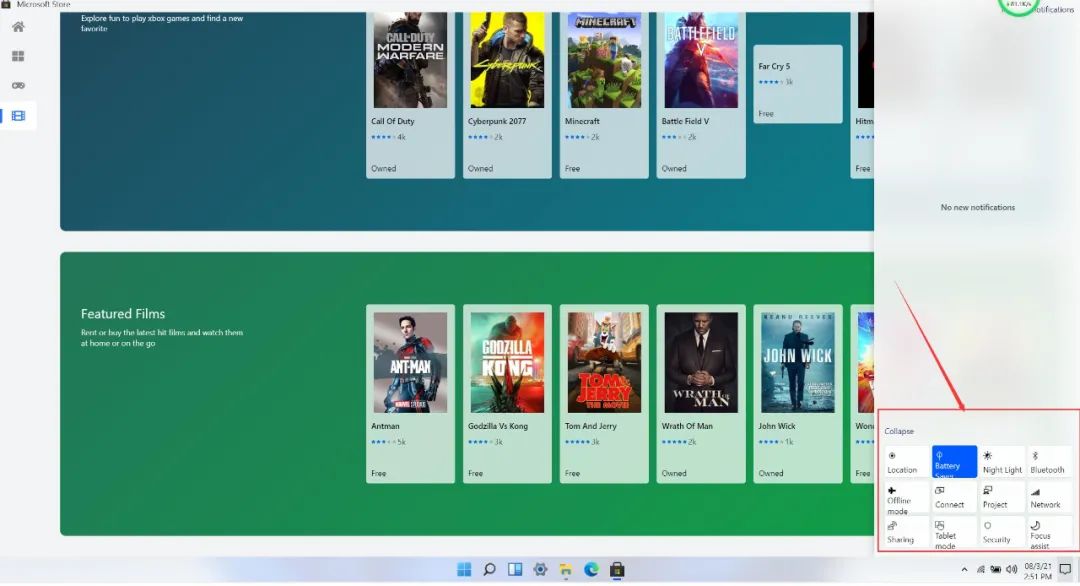This screenshot has width=1080, height=586.
Task: Enable Offline mode quick action
Action: tap(906, 499)
